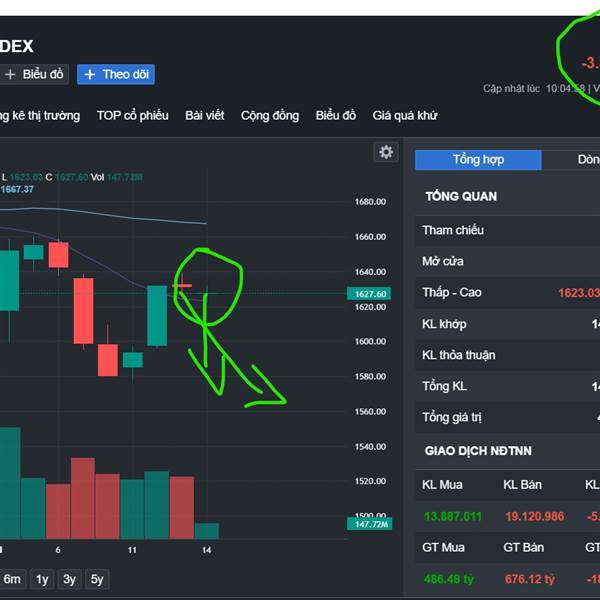Switch to the Tổng hợp tab
Viewport: 600px width, 600px height.
point(478,160)
